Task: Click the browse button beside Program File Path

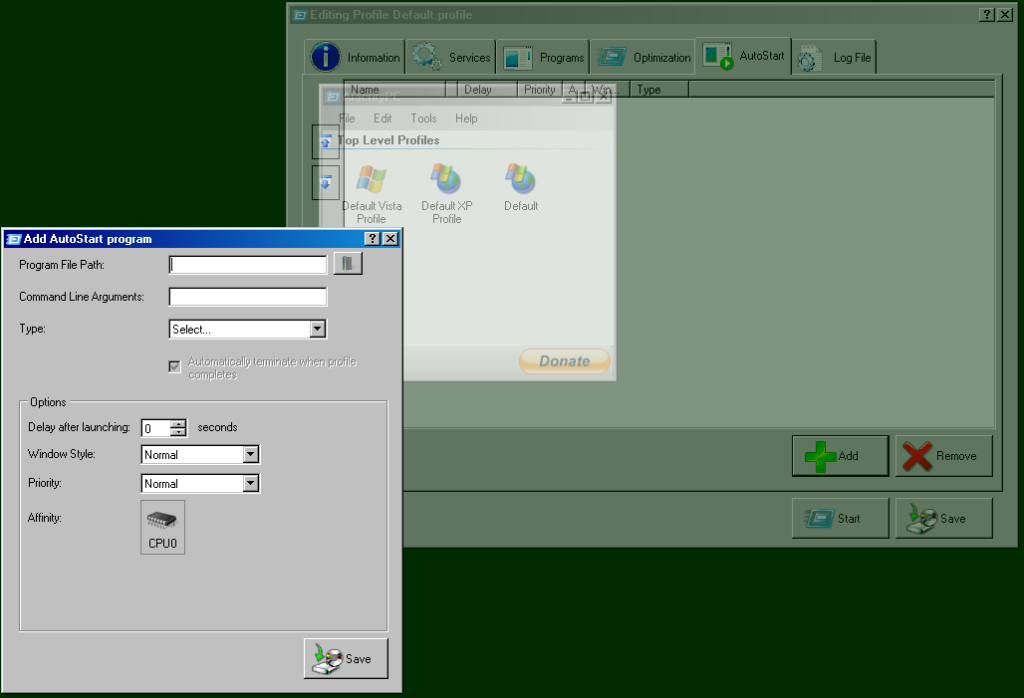Action: pyautogui.click(x=347, y=264)
